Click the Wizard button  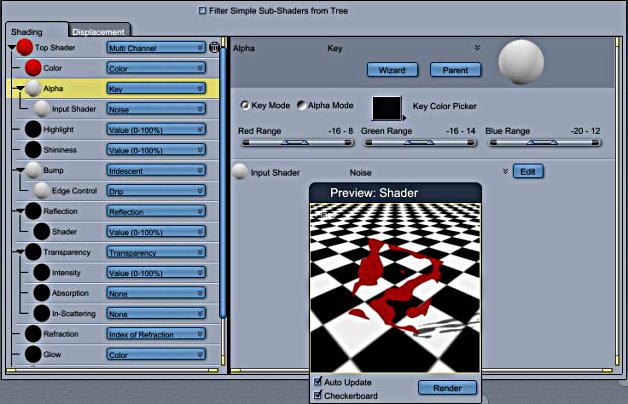pos(392,70)
